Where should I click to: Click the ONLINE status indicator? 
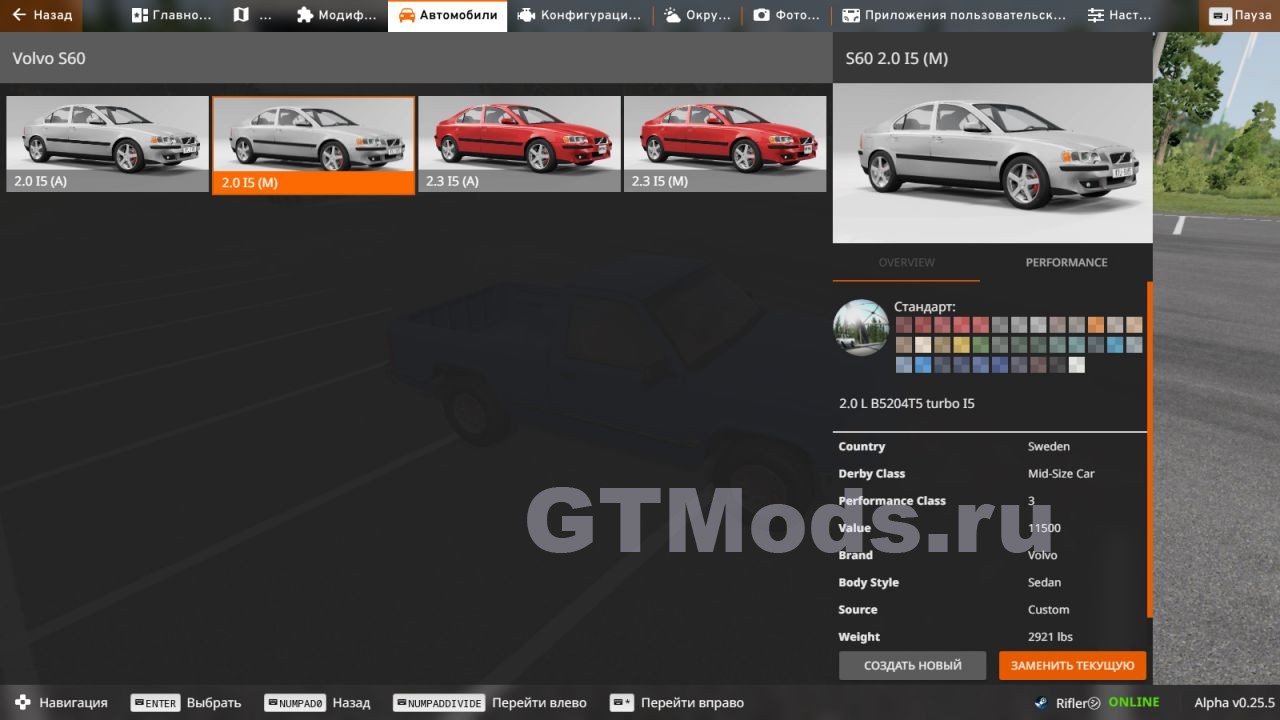(x=1133, y=702)
